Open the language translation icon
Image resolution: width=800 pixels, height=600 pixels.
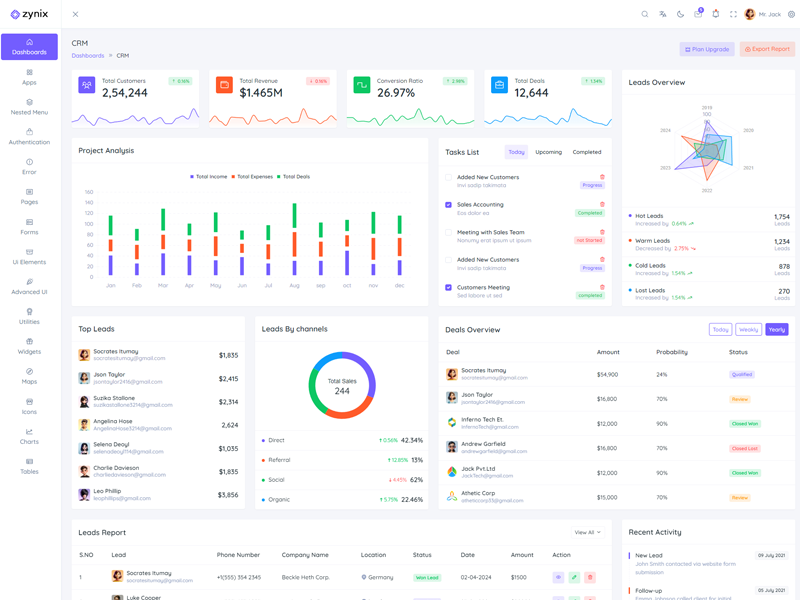(662, 14)
